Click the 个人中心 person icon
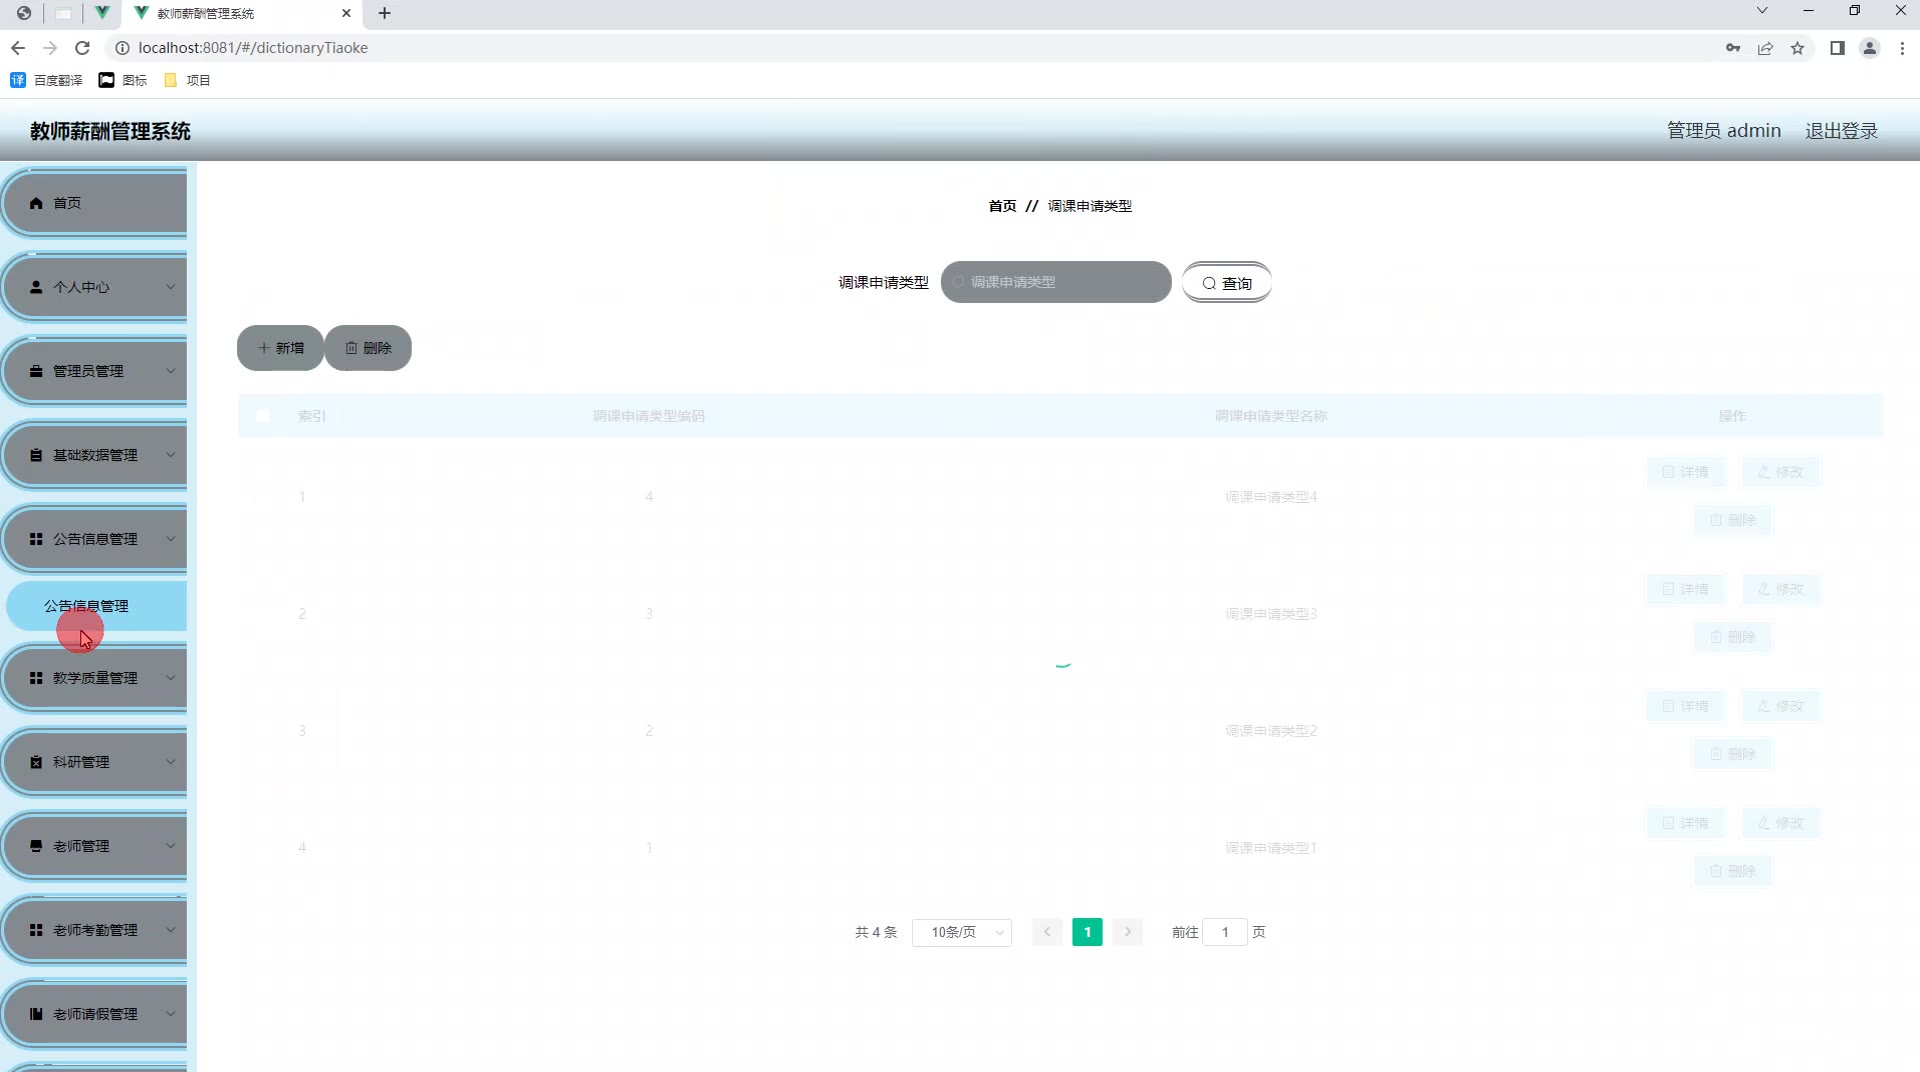This screenshot has width=1920, height=1072. click(36, 287)
